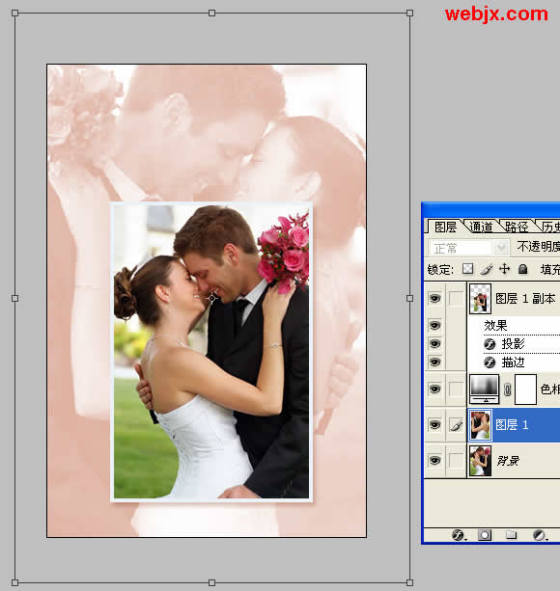Click the 描边 effect label
Viewport: 560px width, 591px height.
tap(513, 362)
